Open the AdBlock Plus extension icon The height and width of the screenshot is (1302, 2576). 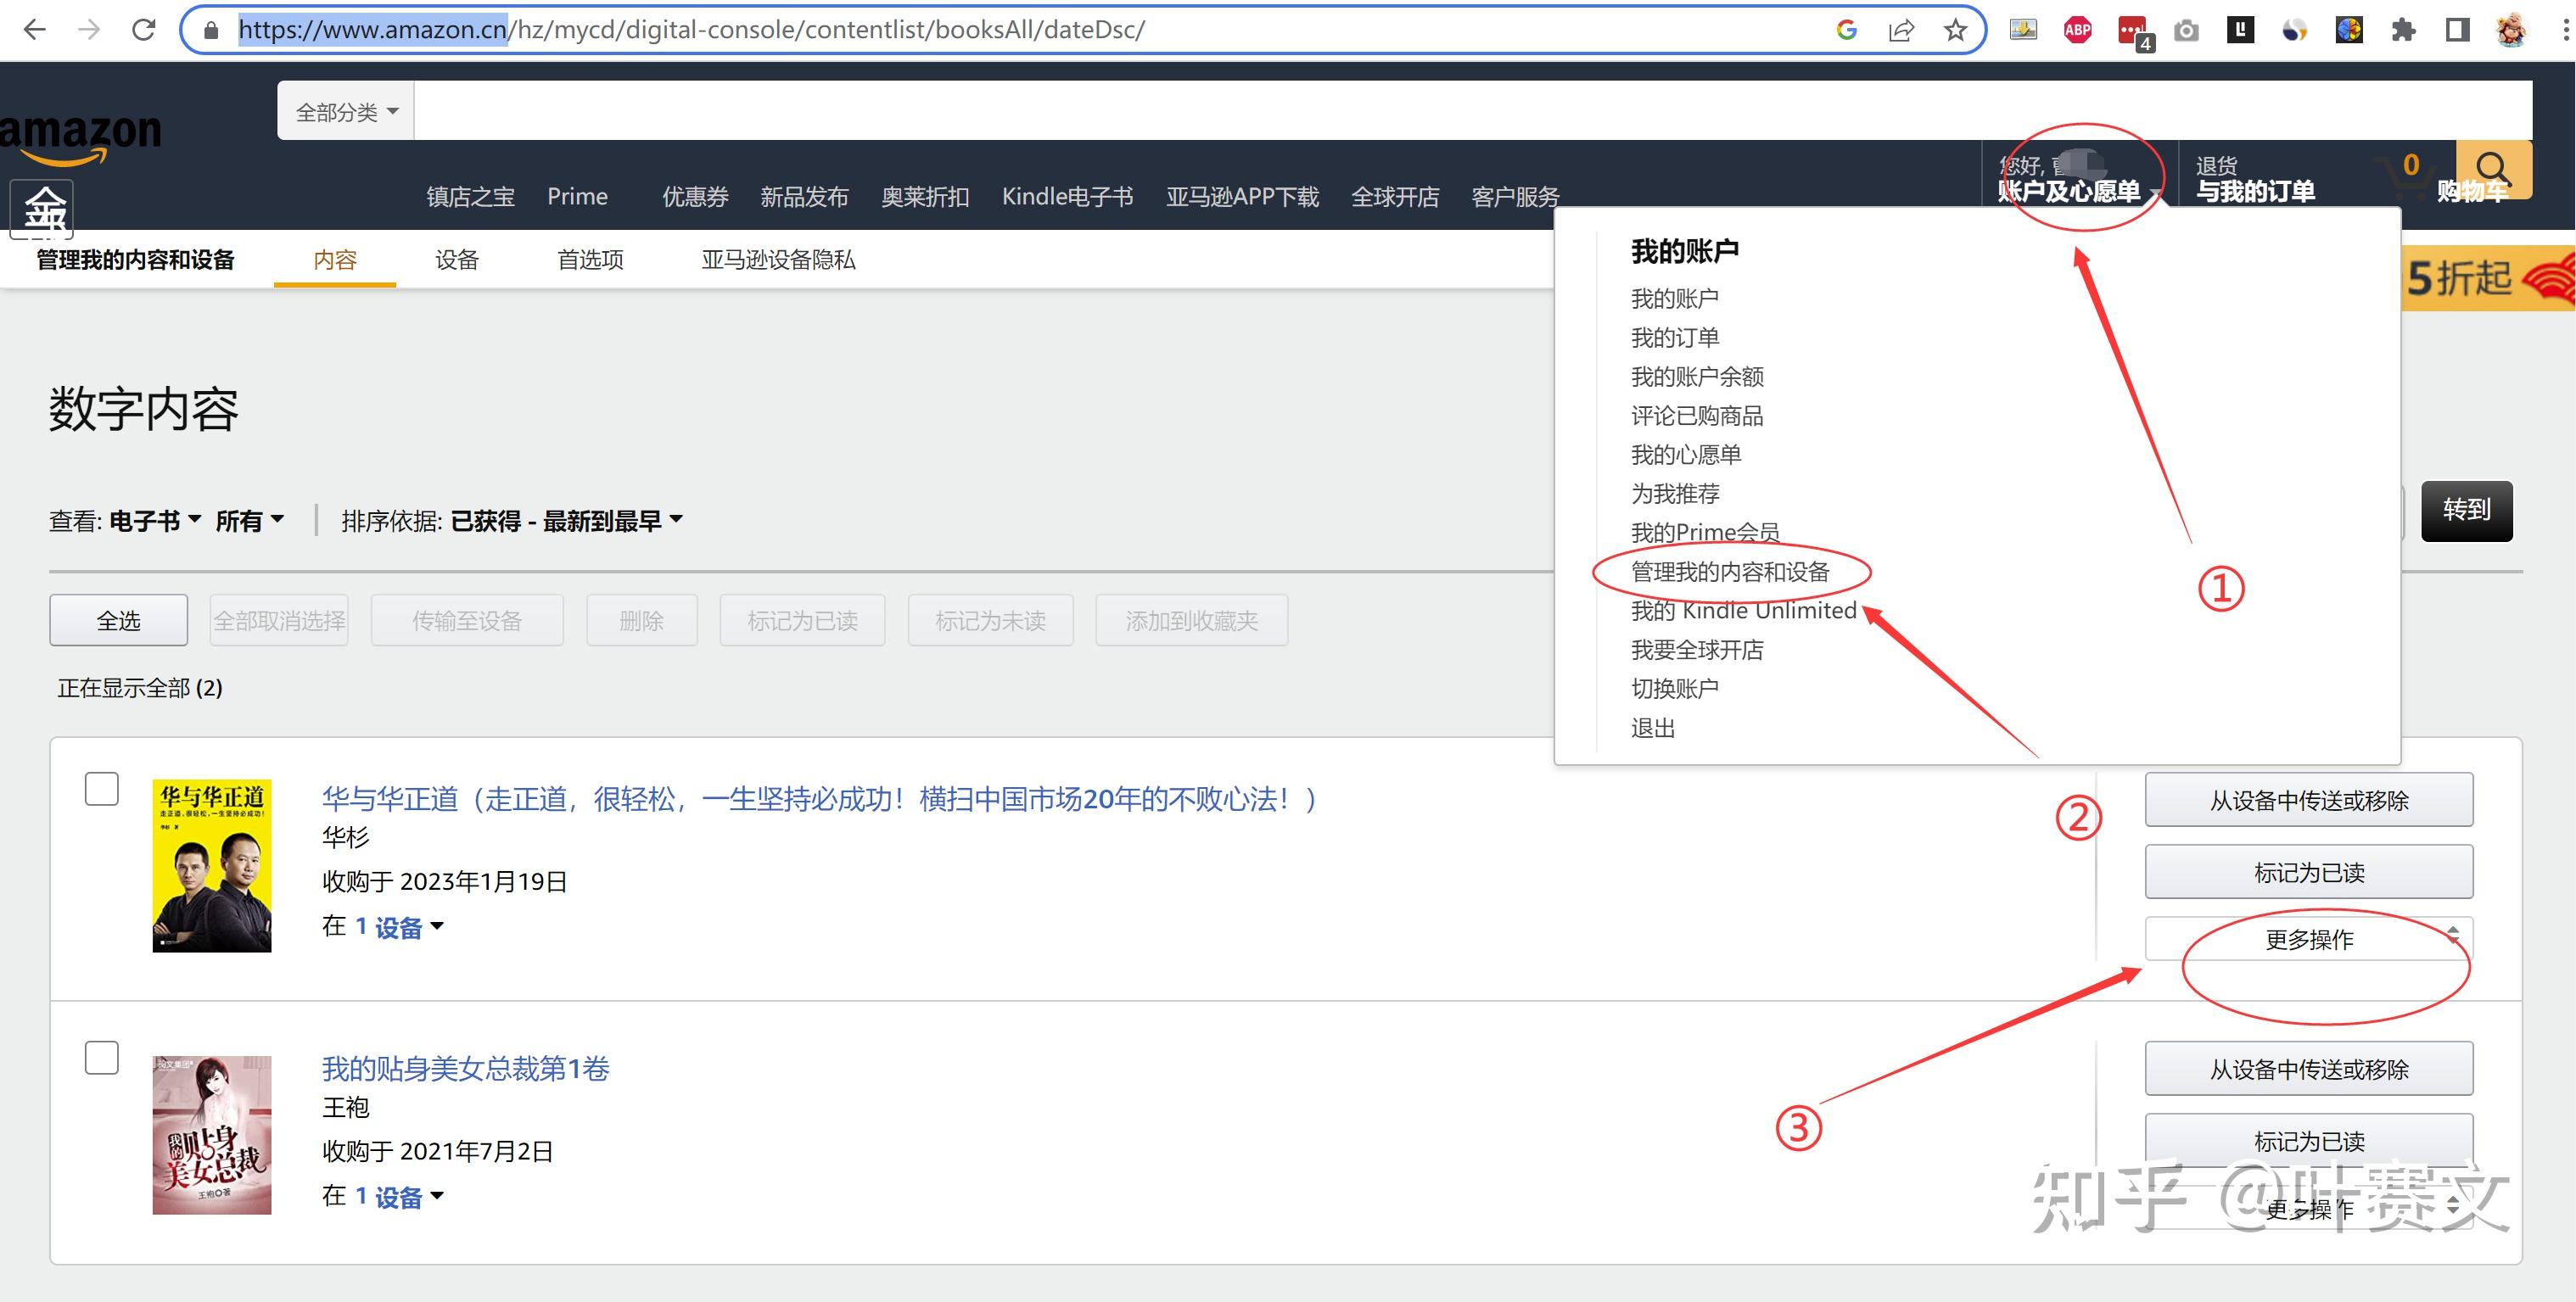coord(2077,30)
